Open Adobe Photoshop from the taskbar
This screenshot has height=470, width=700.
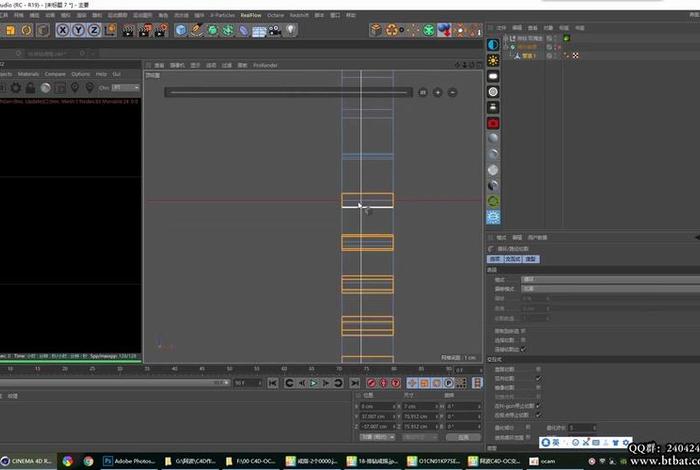(x=129, y=461)
